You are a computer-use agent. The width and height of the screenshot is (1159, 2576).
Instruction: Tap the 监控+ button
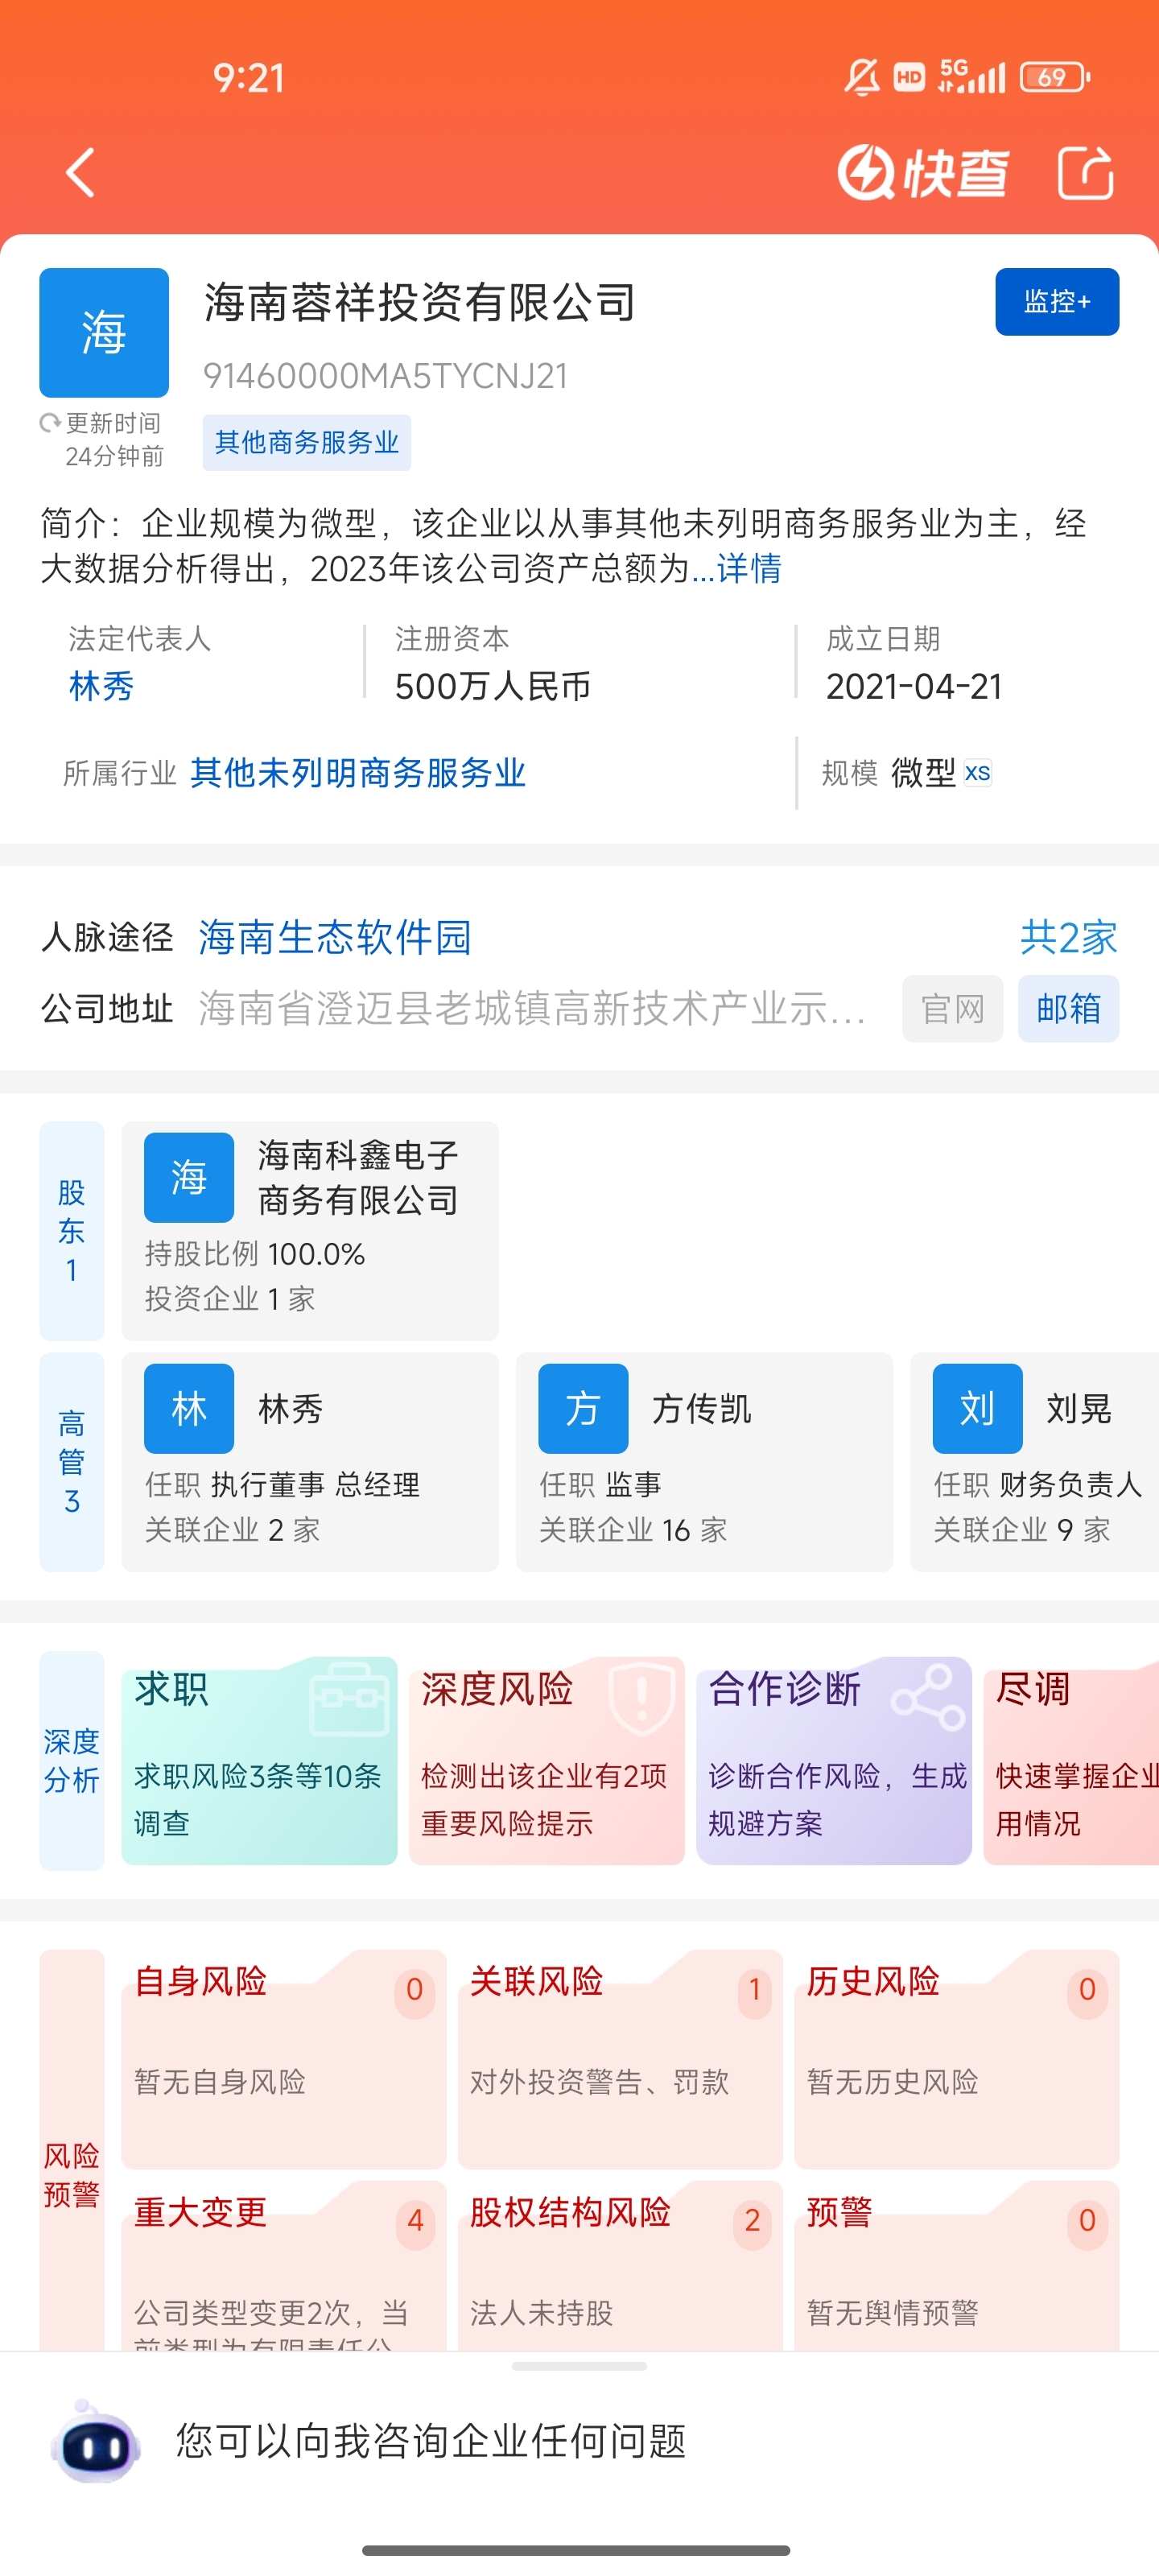point(1057,301)
